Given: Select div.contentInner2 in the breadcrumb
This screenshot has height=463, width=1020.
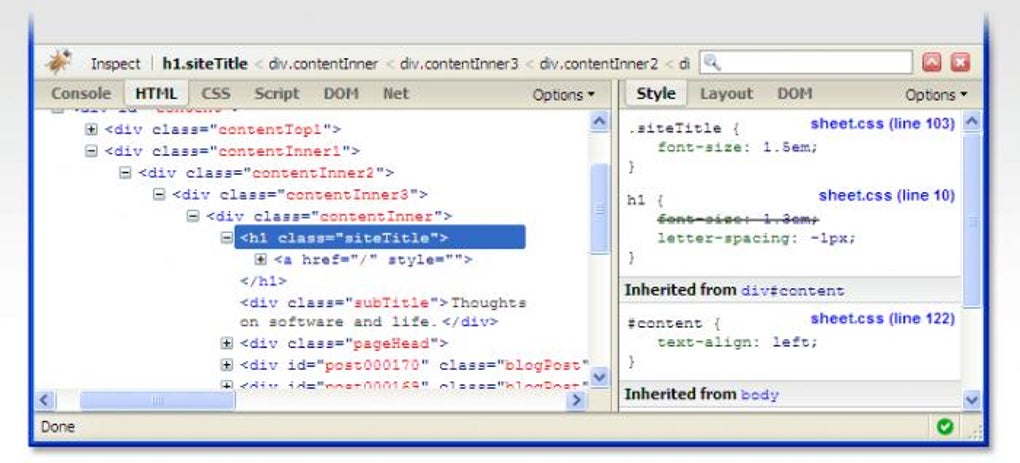Looking at the screenshot, I should [x=598, y=64].
